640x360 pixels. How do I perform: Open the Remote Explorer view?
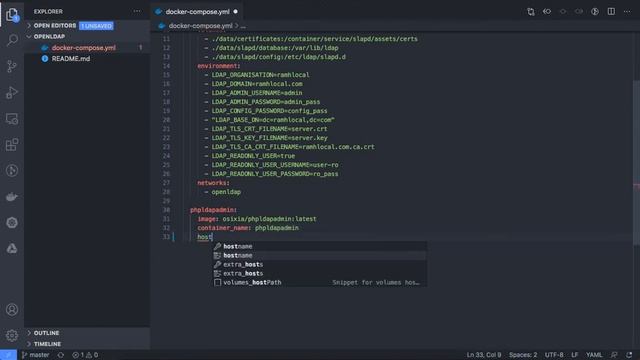click(12, 119)
